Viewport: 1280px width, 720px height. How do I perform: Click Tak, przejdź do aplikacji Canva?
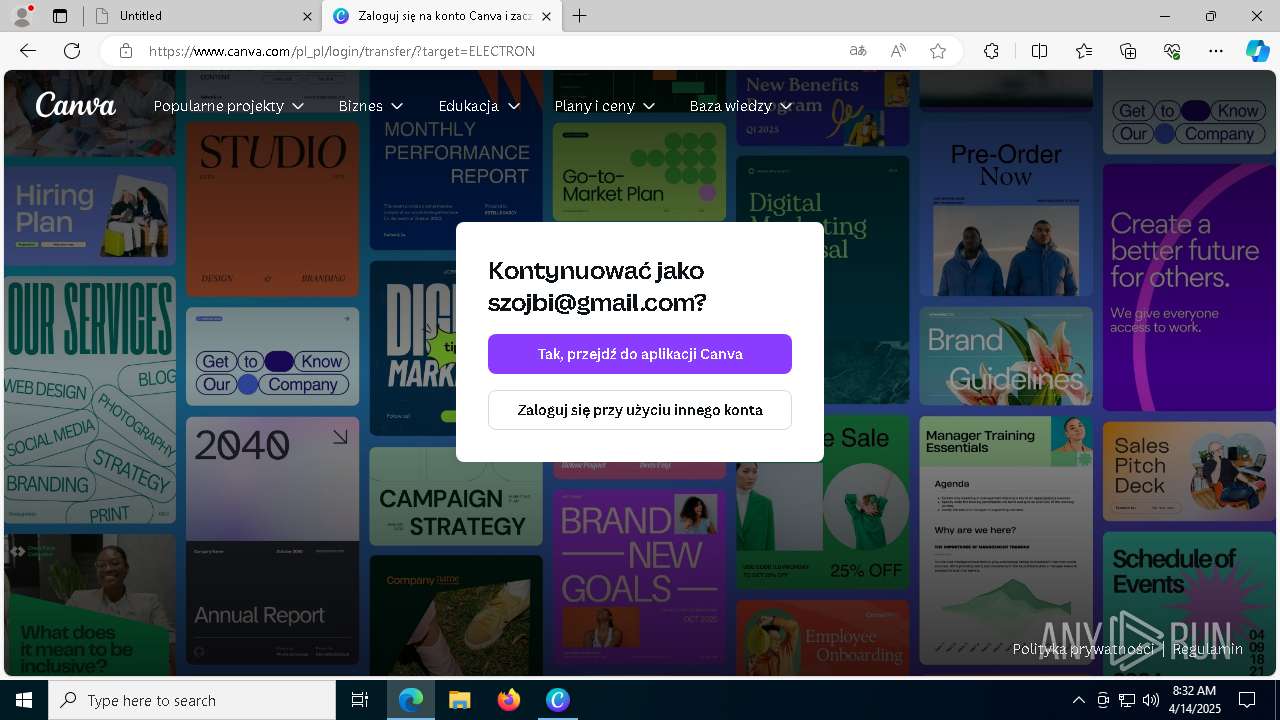tap(640, 354)
